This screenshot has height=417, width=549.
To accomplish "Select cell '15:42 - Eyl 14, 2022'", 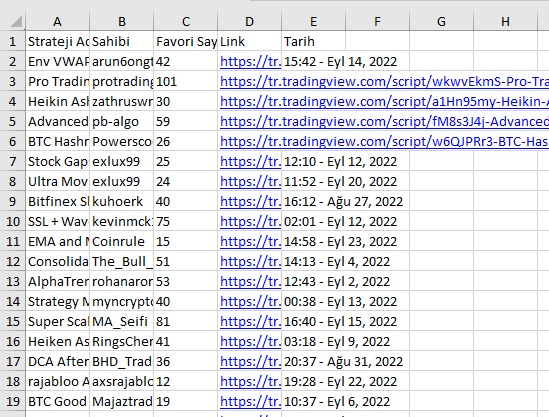I will coord(340,62).
